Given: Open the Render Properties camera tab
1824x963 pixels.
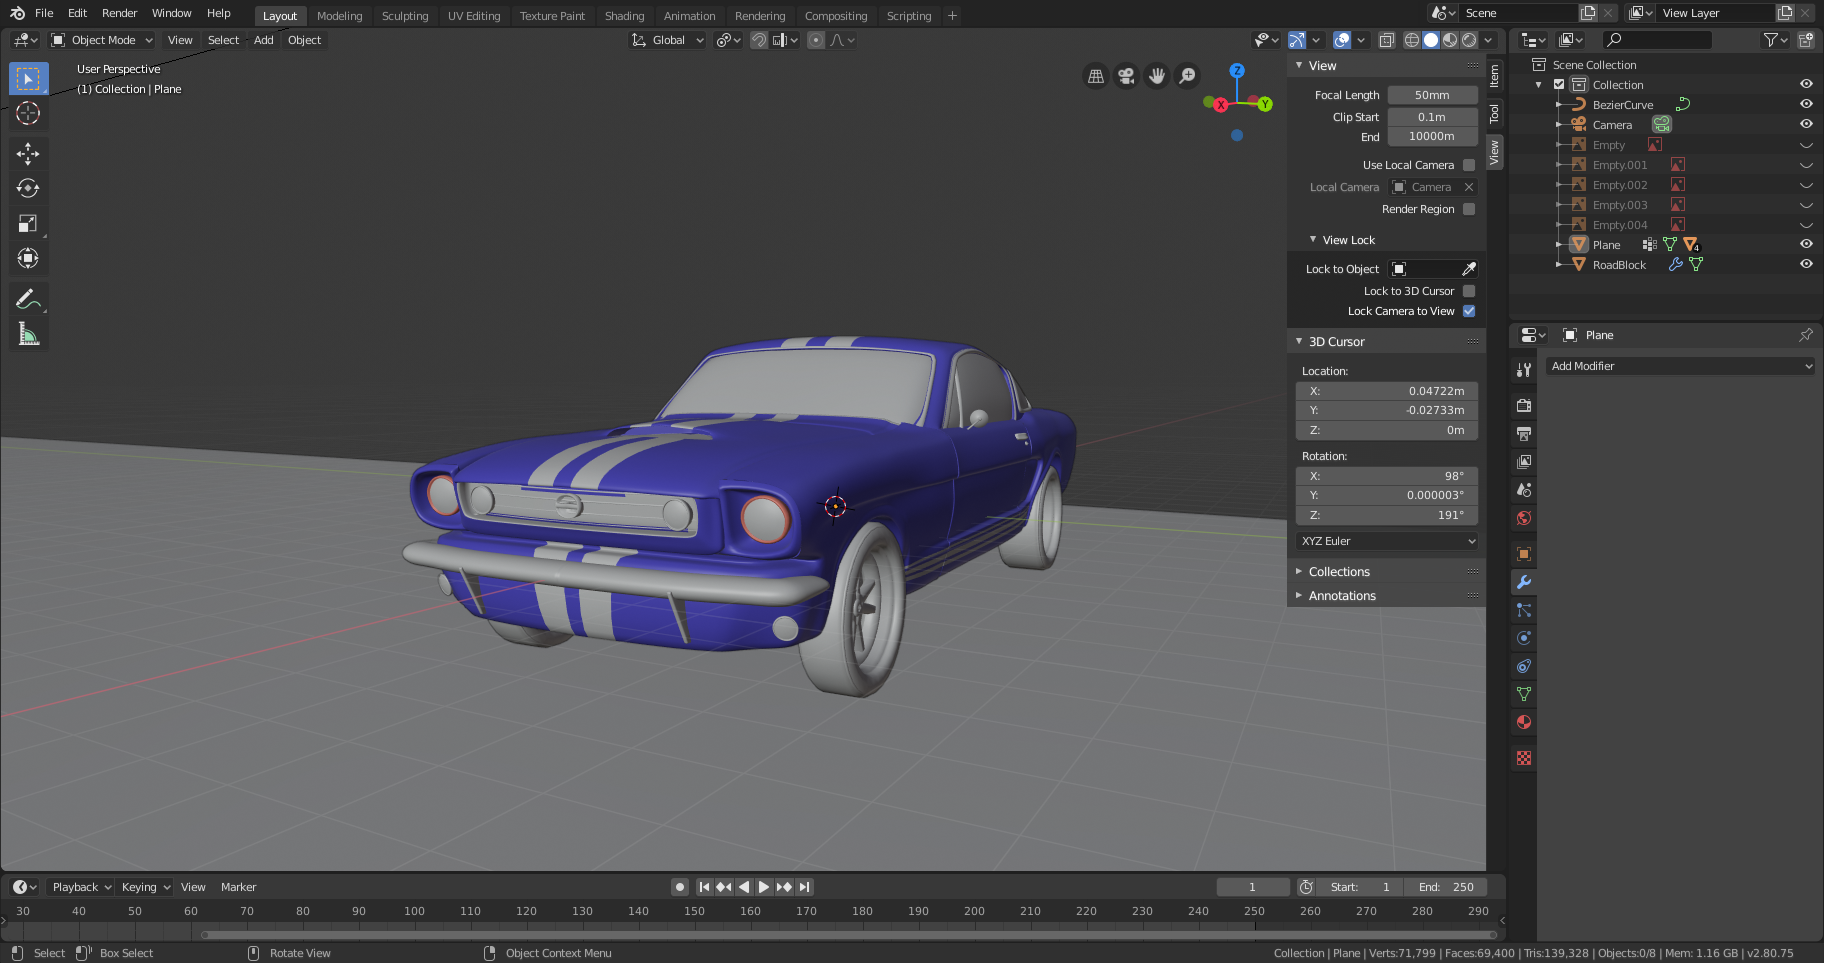Looking at the screenshot, I should point(1523,405).
